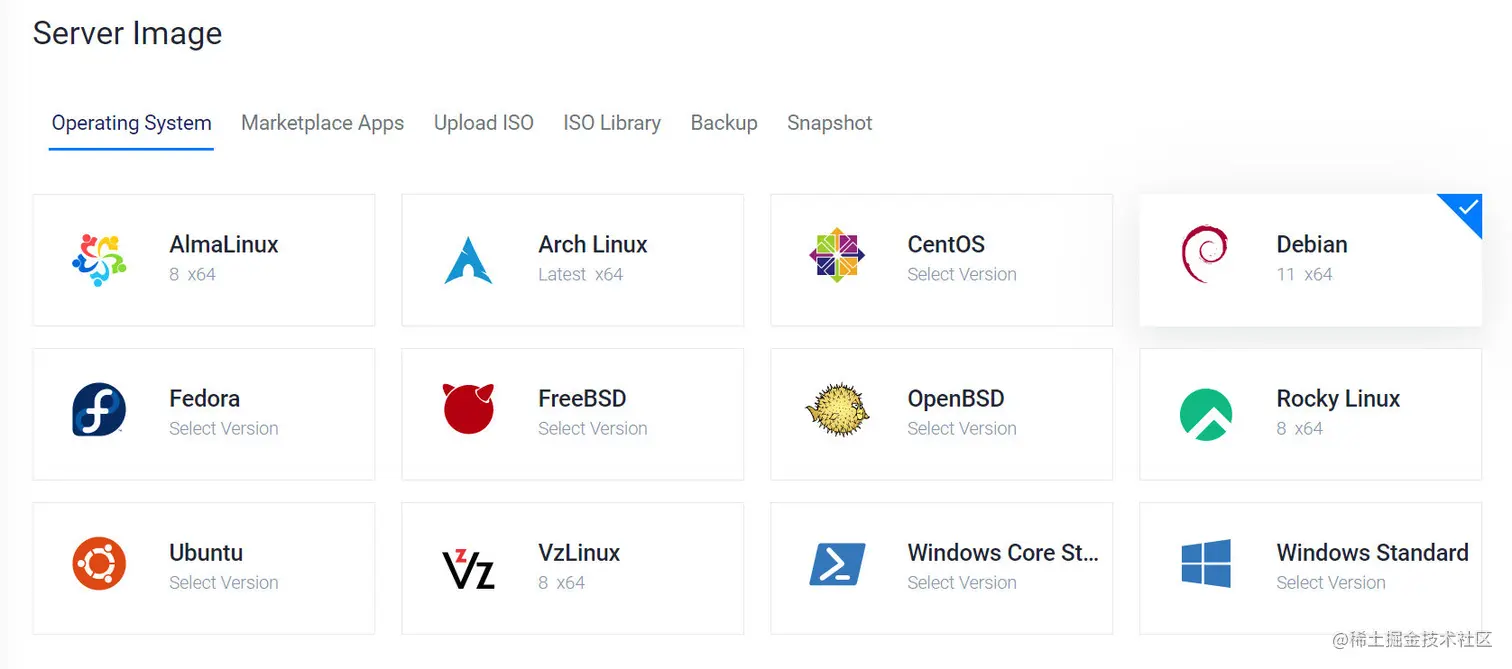Deselect the Debian 11 x64 image
Viewport: 1512px width, 669px height.
1311,259
